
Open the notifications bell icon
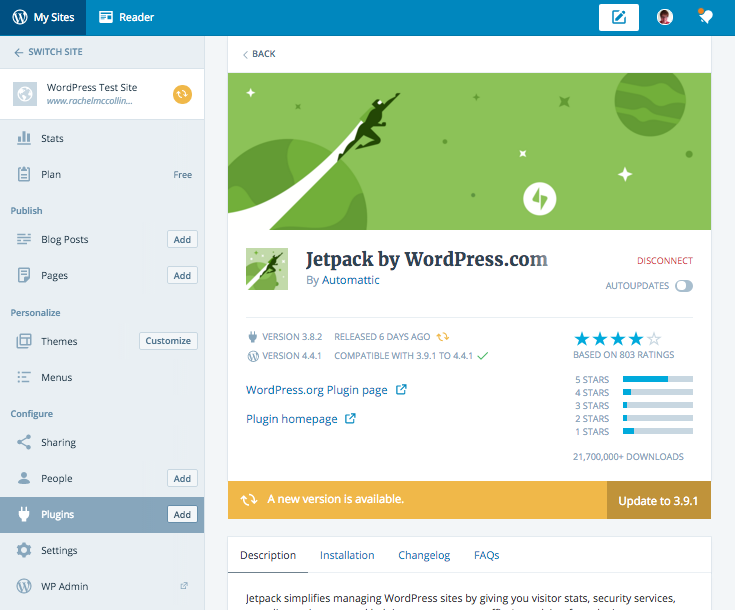coord(705,17)
